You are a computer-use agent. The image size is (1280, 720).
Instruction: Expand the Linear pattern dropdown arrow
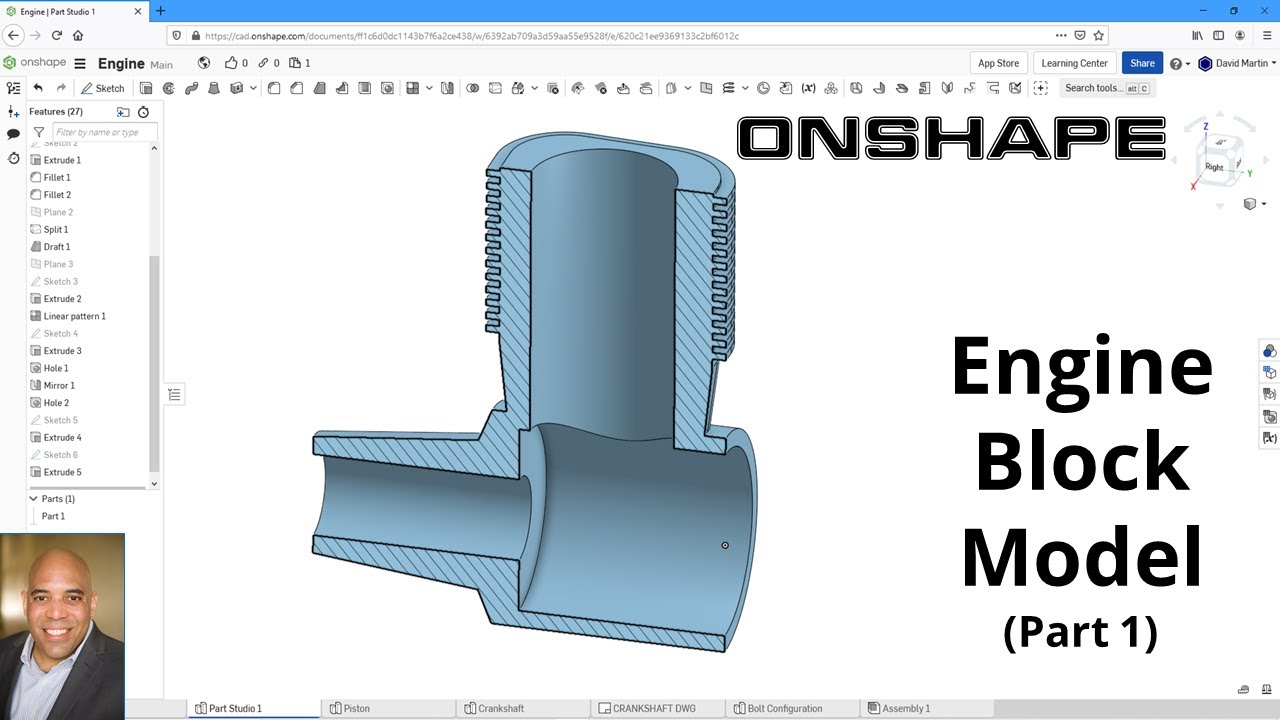429,88
